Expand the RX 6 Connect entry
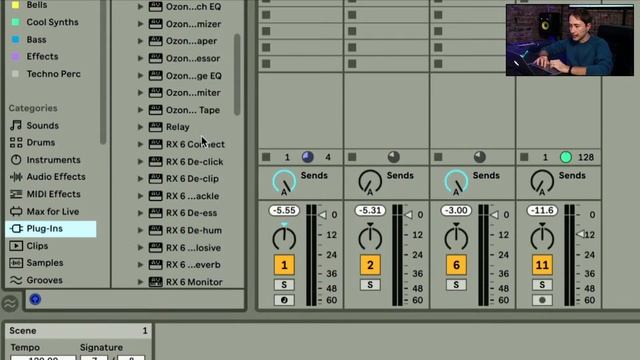 pyautogui.click(x=140, y=144)
